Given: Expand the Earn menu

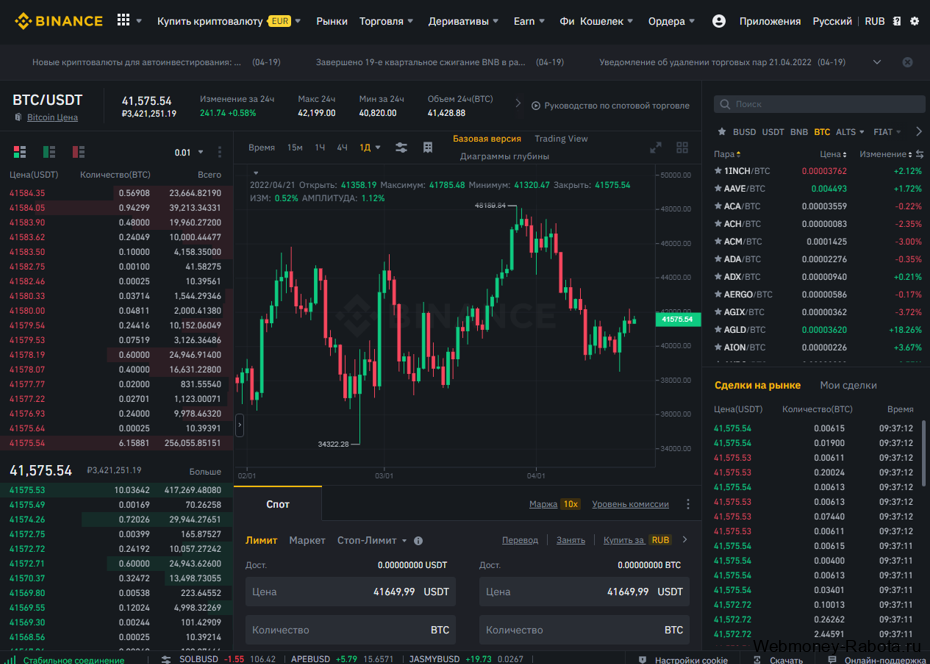Looking at the screenshot, I should click(530, 21).
